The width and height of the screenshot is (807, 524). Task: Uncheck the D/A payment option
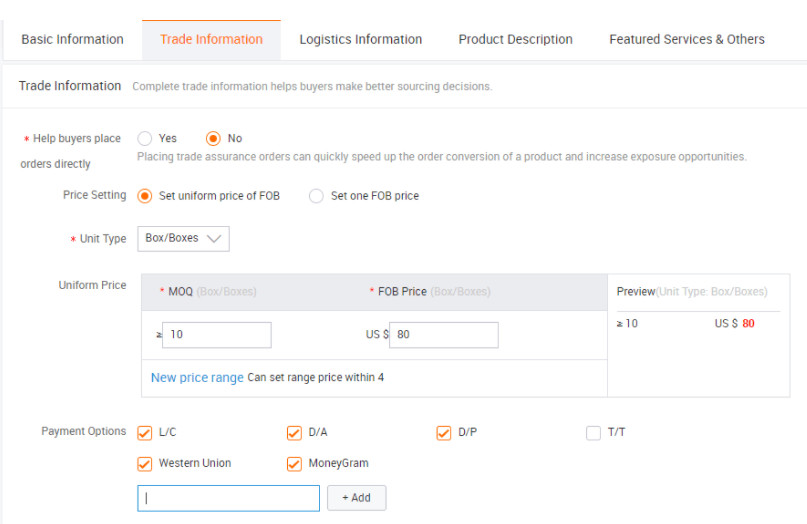294,433
